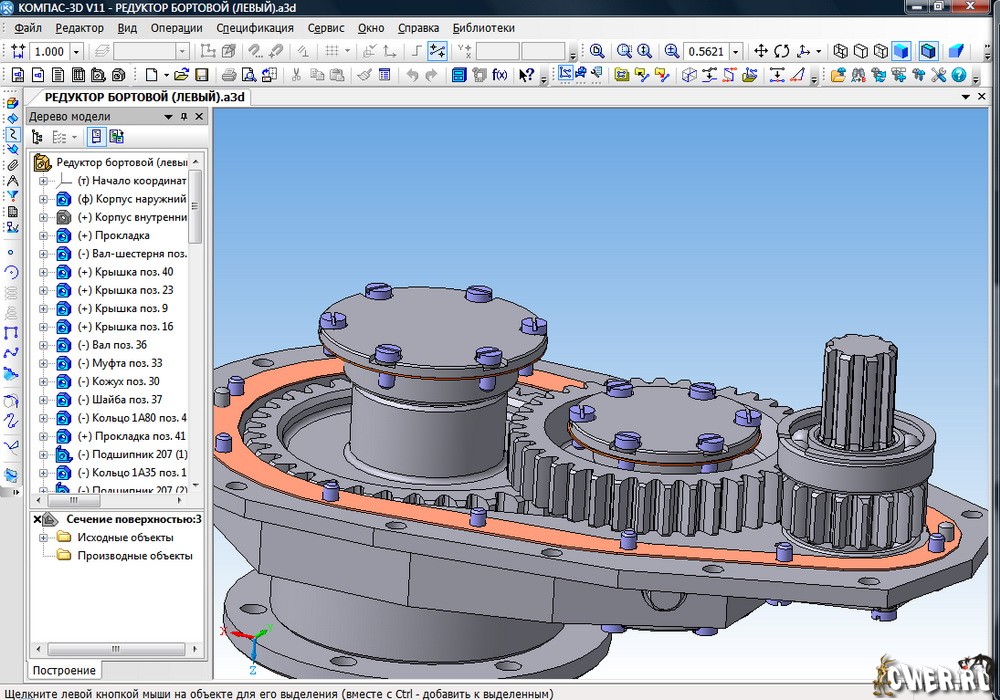Open existing file with folder icon
The width and height of the screenshot is (1000, 700).
(x=181, y=75)
